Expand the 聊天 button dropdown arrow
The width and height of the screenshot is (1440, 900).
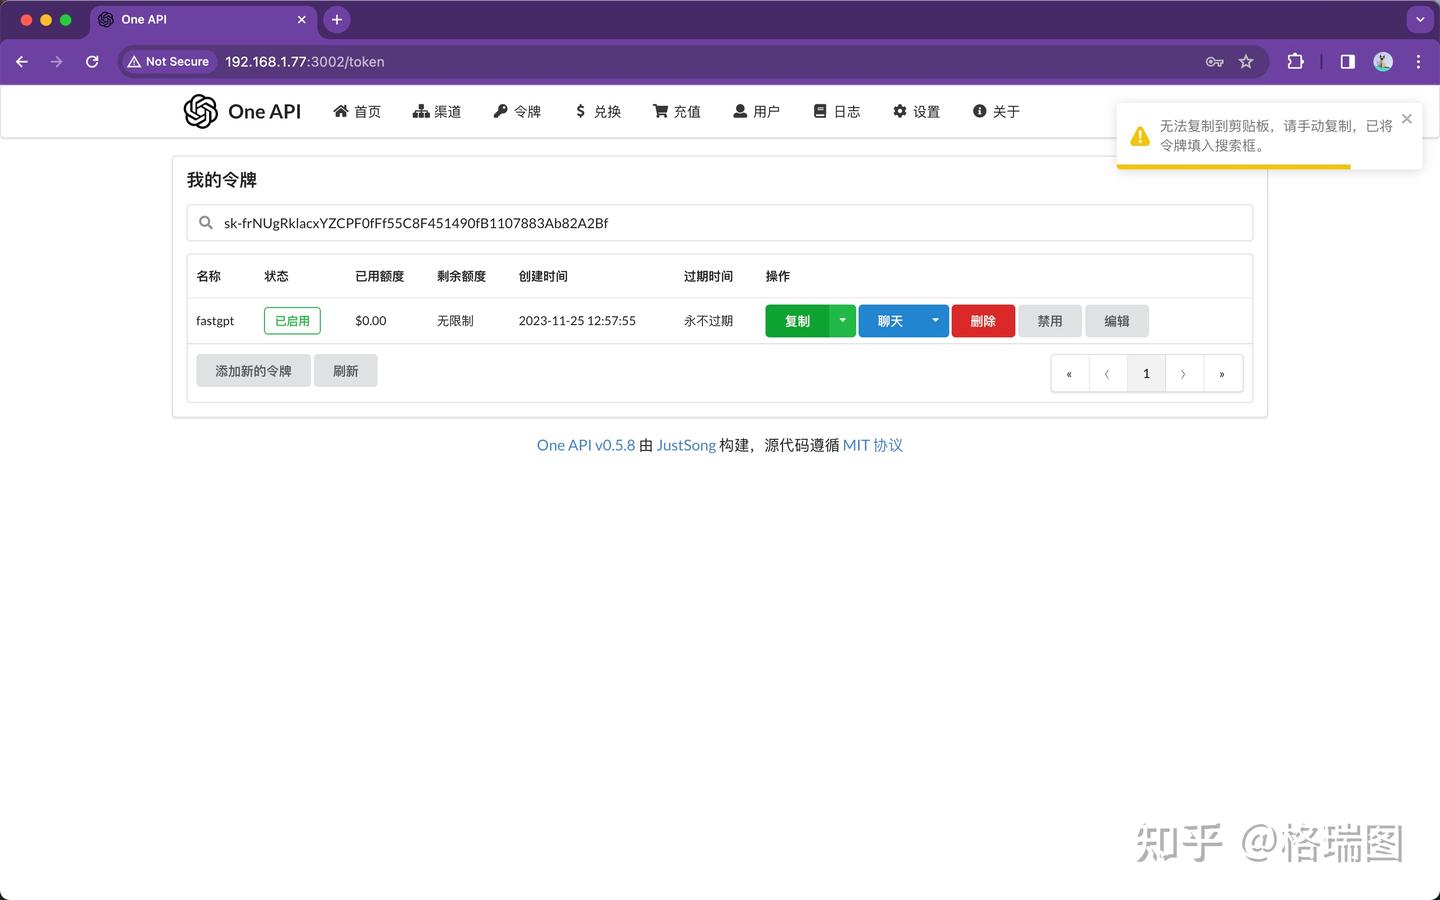[935, 321]
